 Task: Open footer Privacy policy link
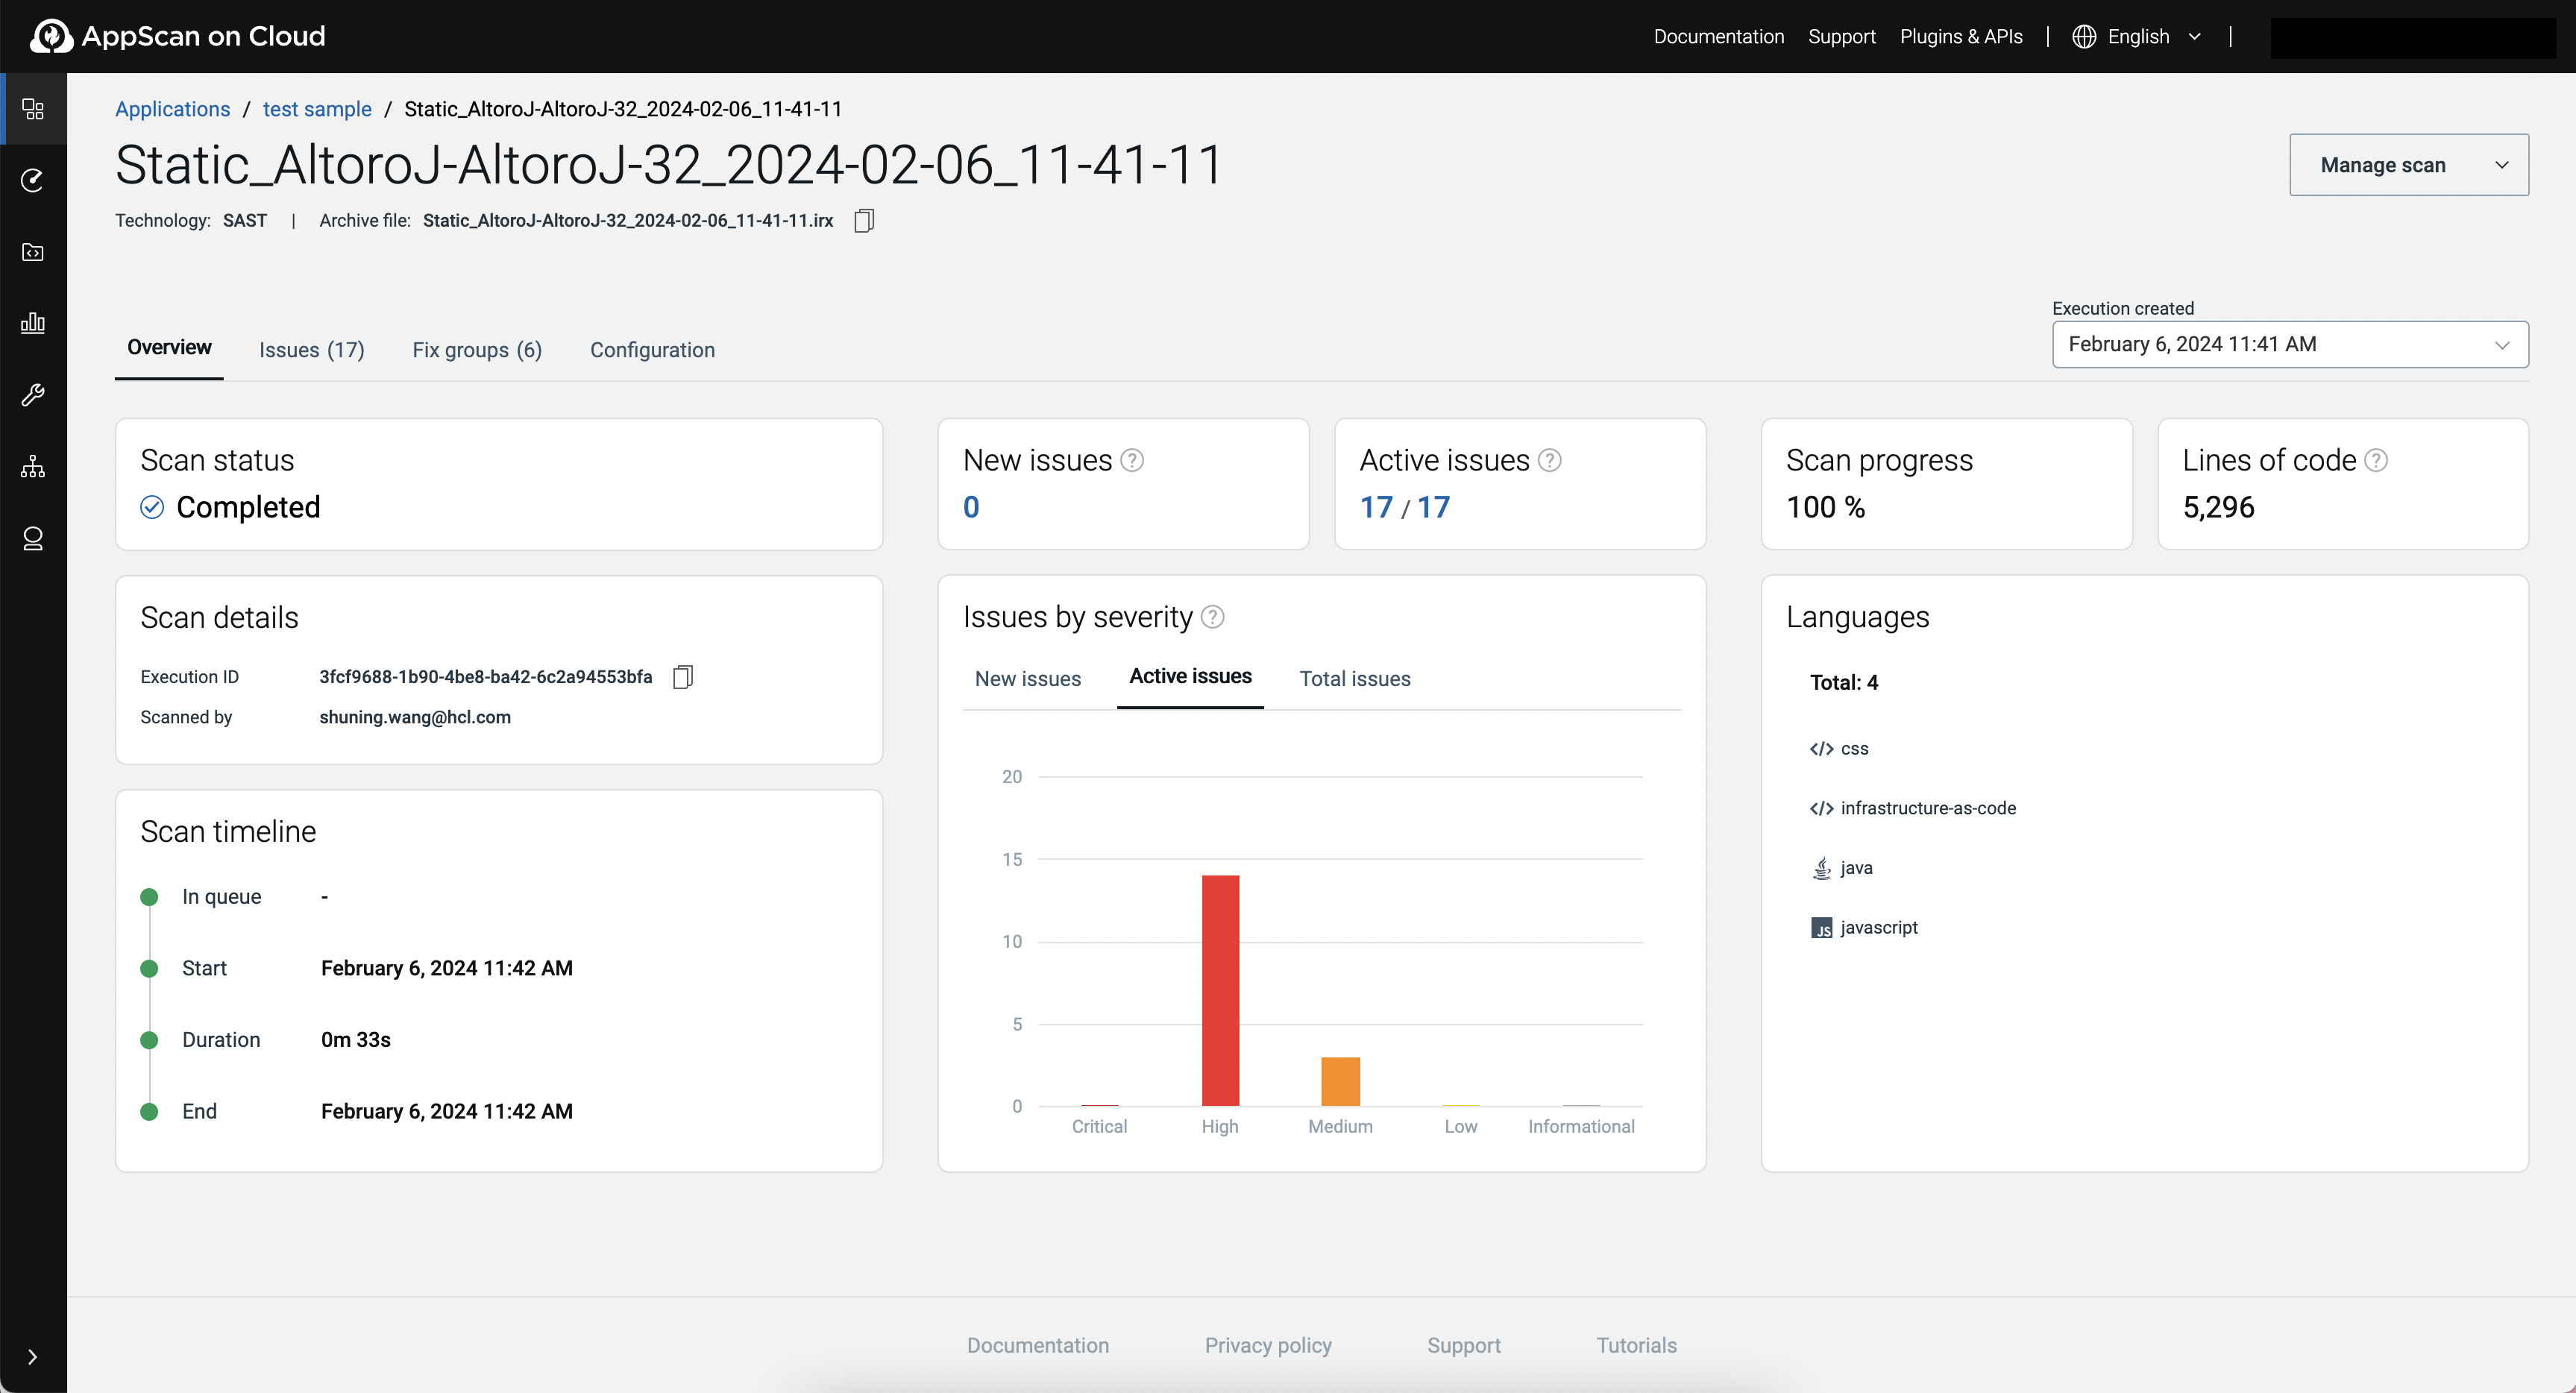(1267, 1345)
